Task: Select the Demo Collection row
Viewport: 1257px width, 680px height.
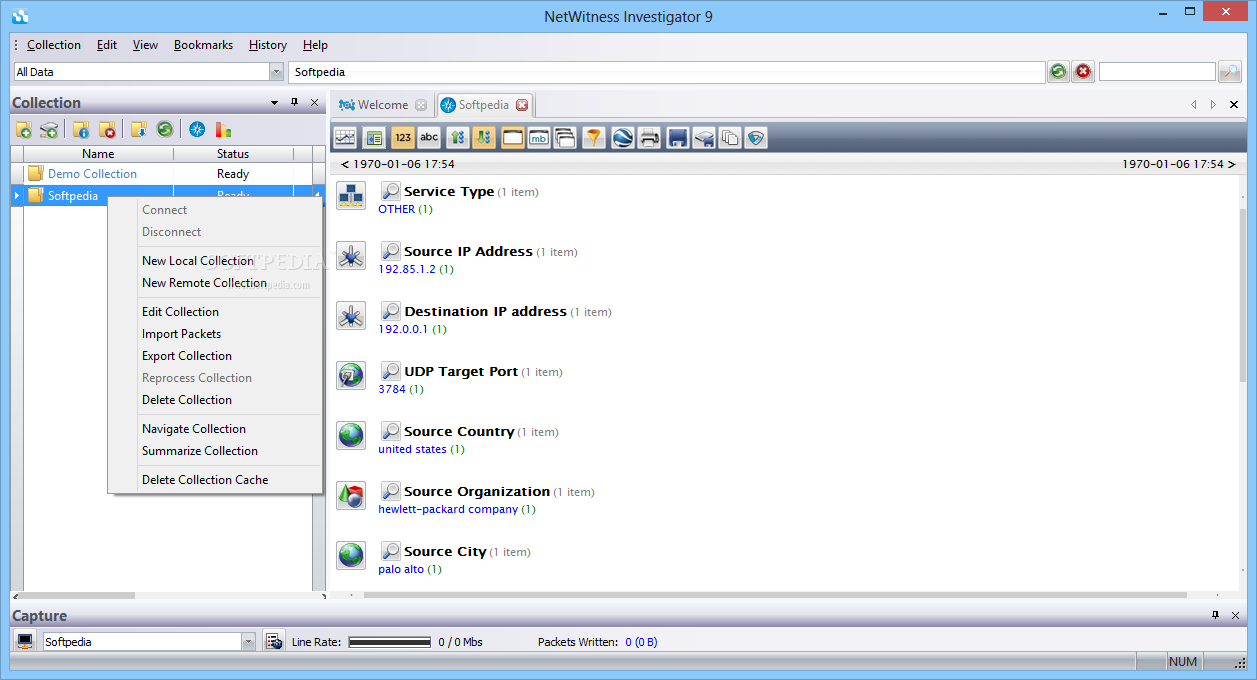Action: 168,174
